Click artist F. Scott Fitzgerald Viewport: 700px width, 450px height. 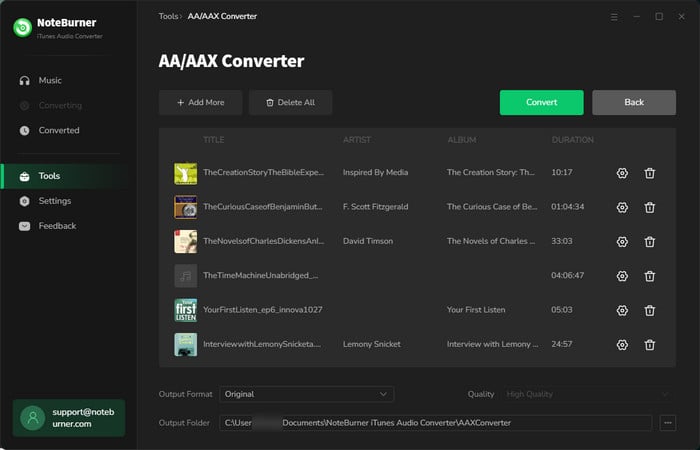[375, 207]
